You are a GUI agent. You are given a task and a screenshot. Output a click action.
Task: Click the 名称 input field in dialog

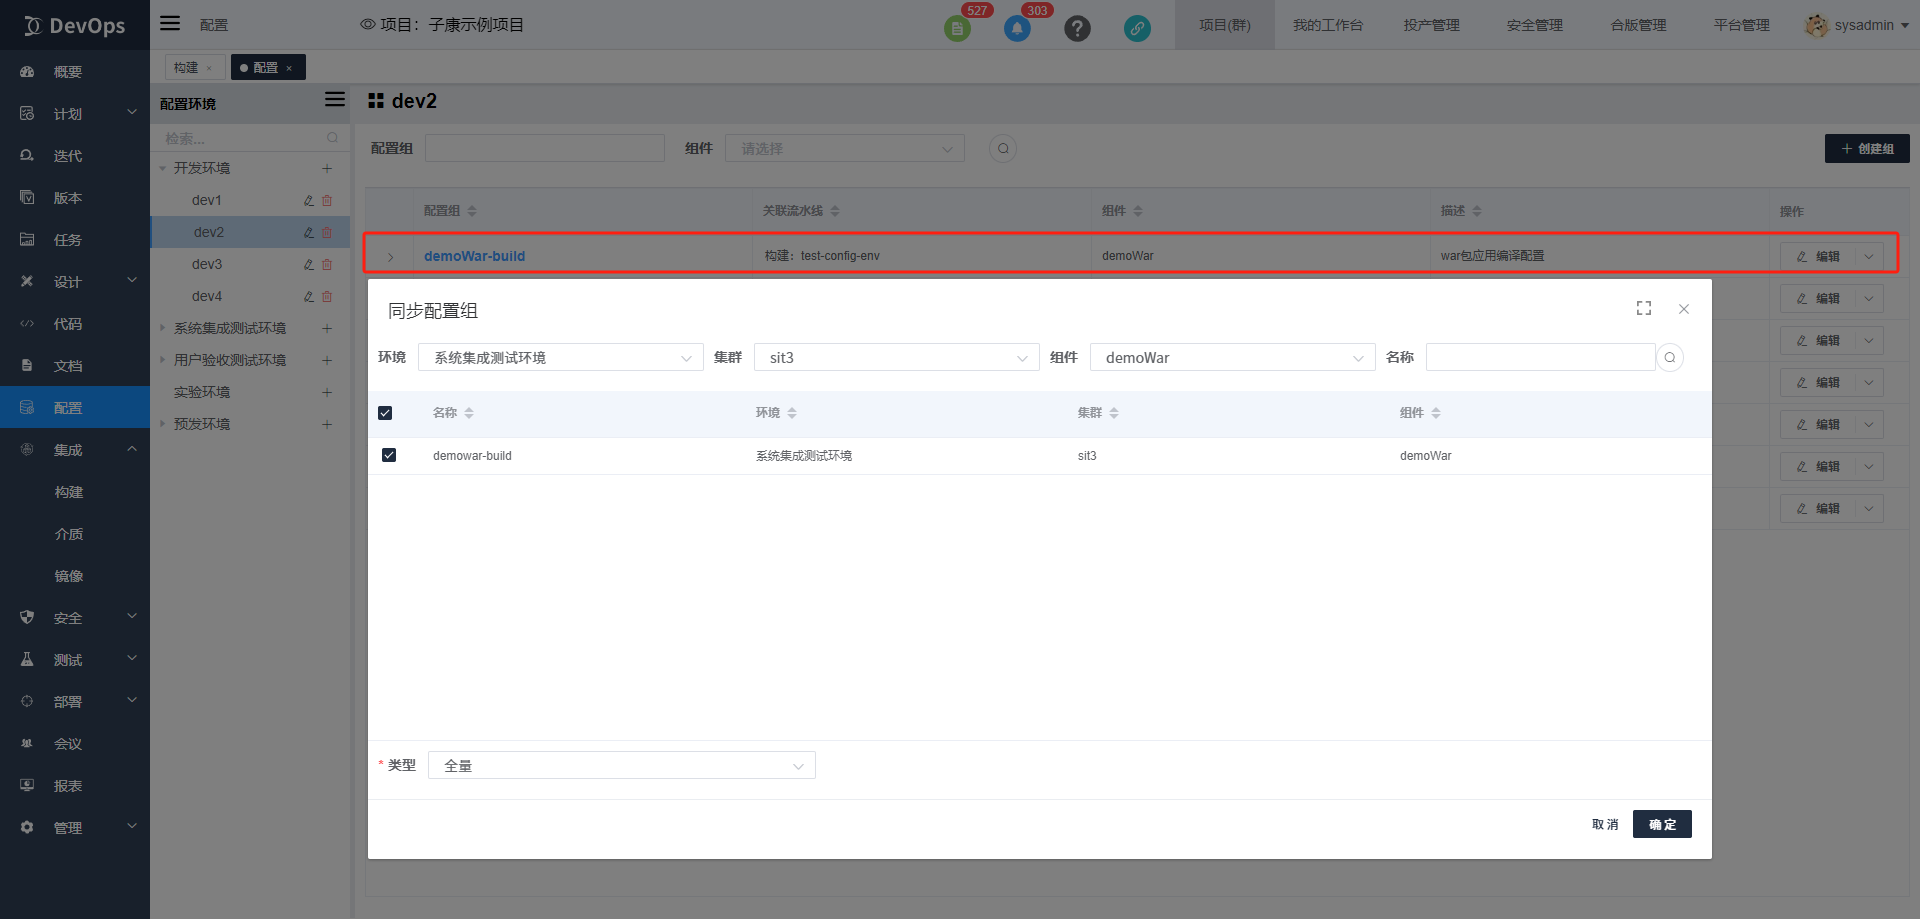click(x=1540, y=358)
